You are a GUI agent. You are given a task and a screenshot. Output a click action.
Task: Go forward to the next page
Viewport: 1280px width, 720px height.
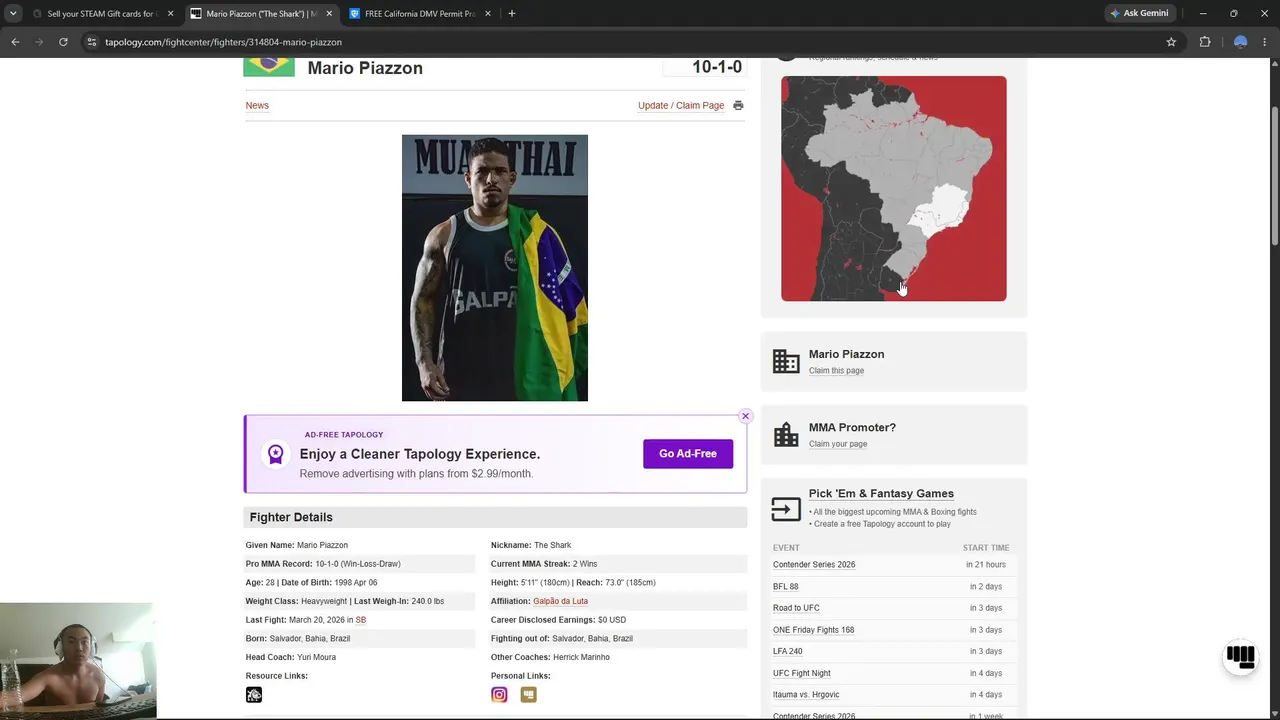[39, 42]
